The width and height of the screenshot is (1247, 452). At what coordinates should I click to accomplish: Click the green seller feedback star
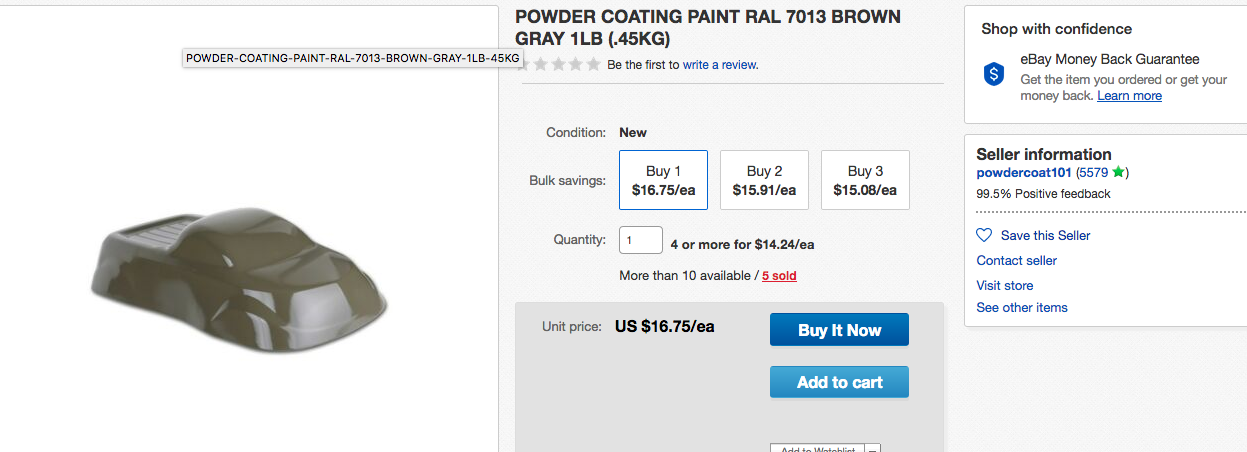click(1117, 172)
